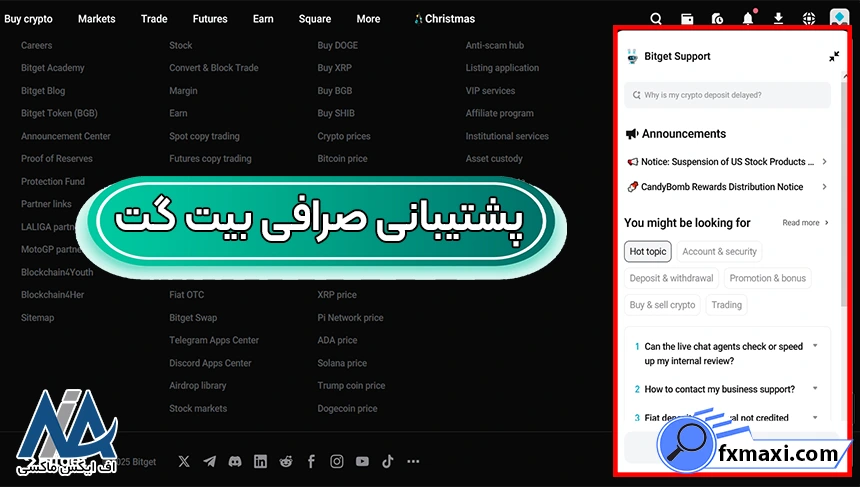This screenshot has width=860, height=487.
Task: Open the Spot copy trading link
Action: pos(205,136)
